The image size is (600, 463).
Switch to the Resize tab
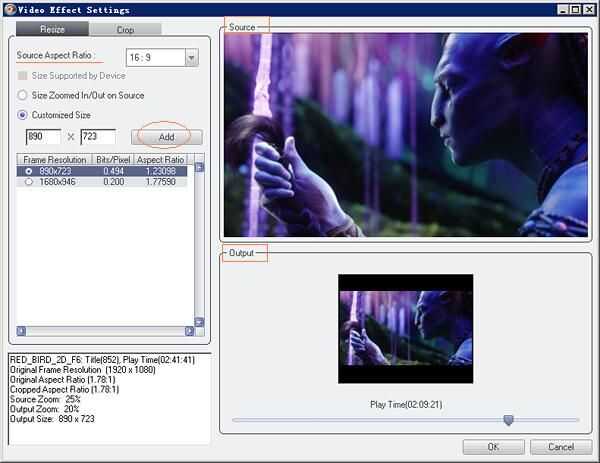[52, 29]
